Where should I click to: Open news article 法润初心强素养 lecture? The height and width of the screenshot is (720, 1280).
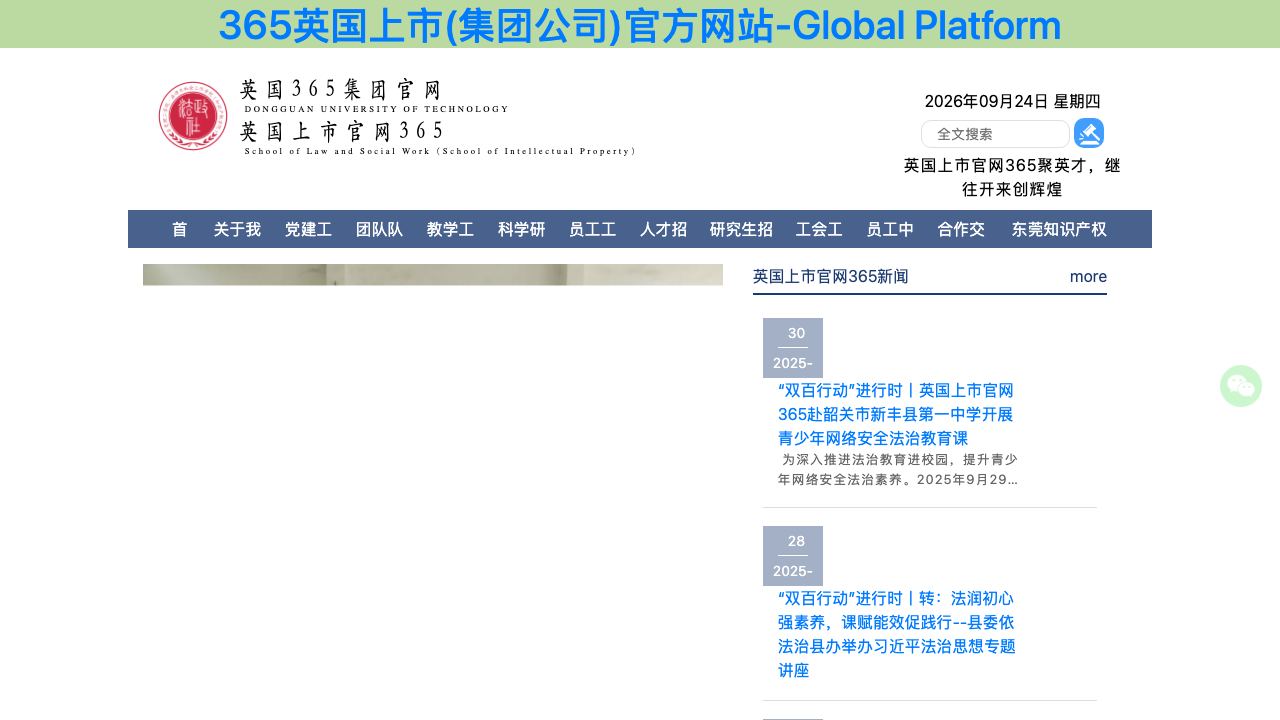(x=896, y=634)
